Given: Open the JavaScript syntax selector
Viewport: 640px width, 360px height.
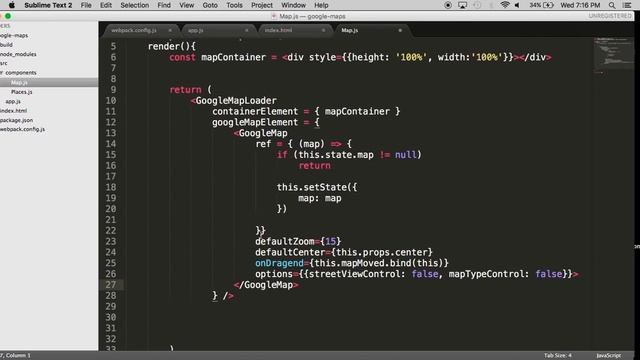Looking at the screenshot, I should [608, 356].
